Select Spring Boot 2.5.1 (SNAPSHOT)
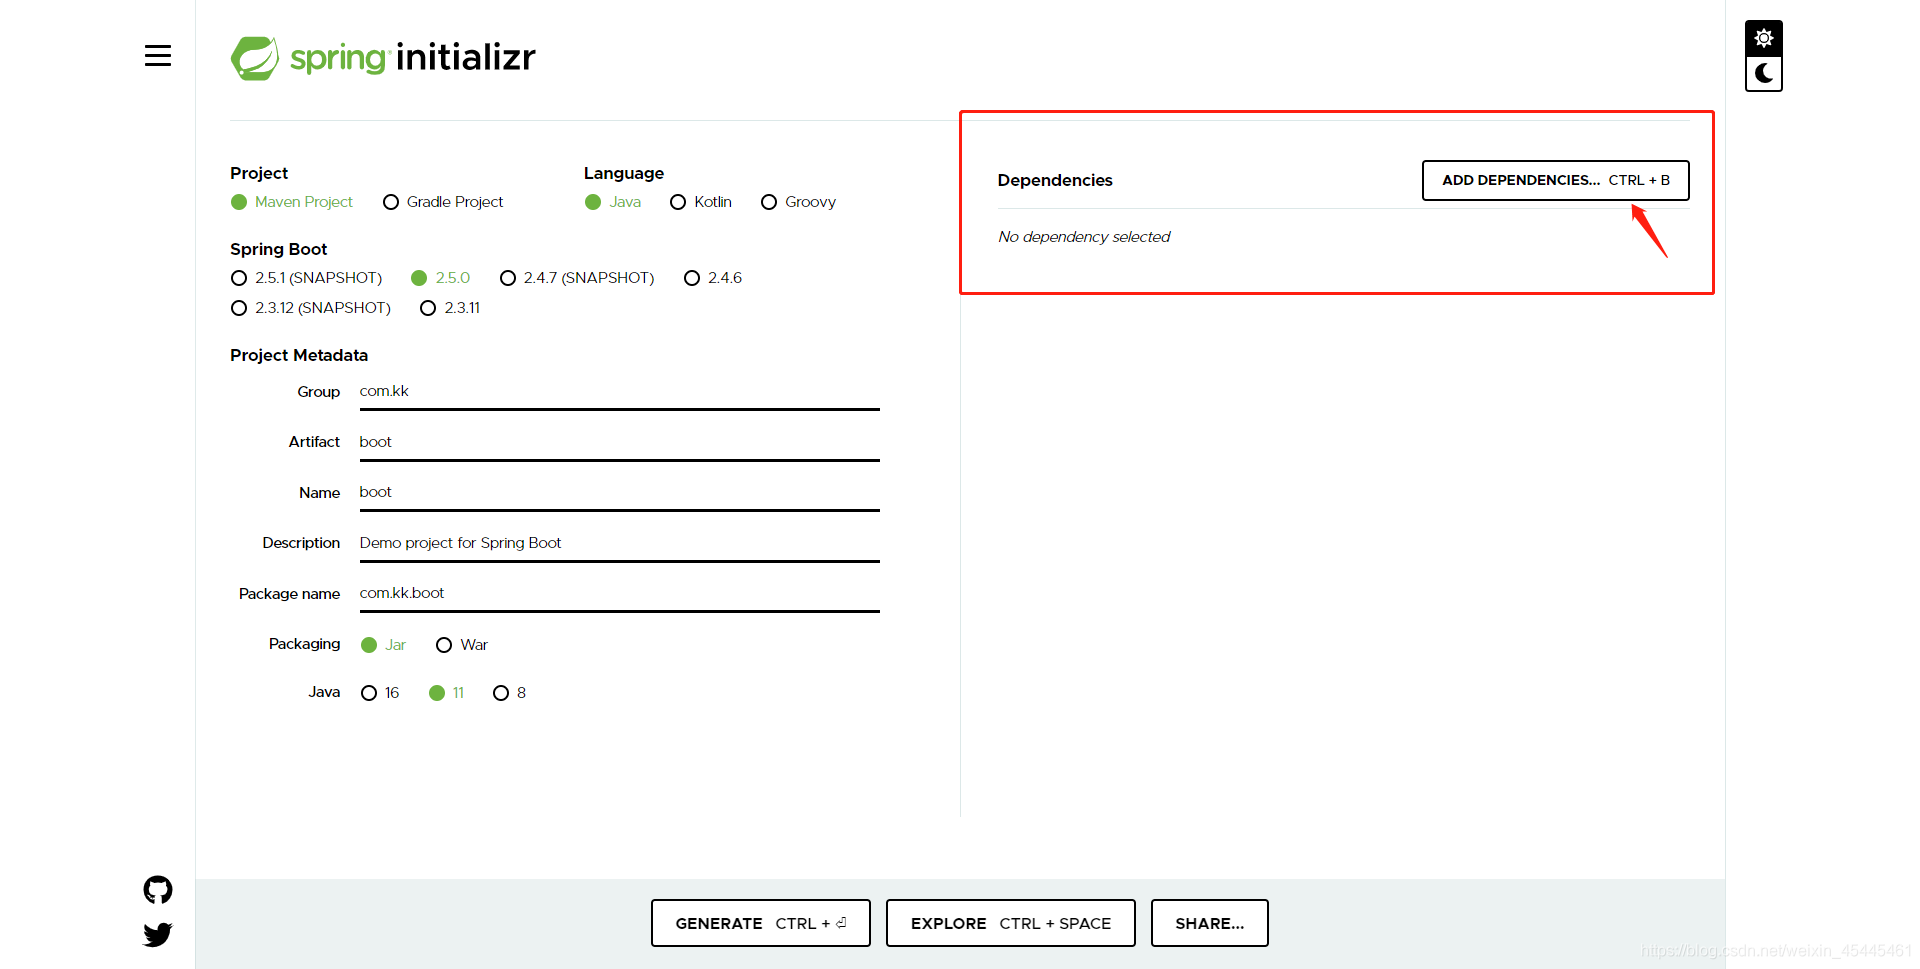Image resolution: width=1920 pixels, height=969 pixels. 306,278
